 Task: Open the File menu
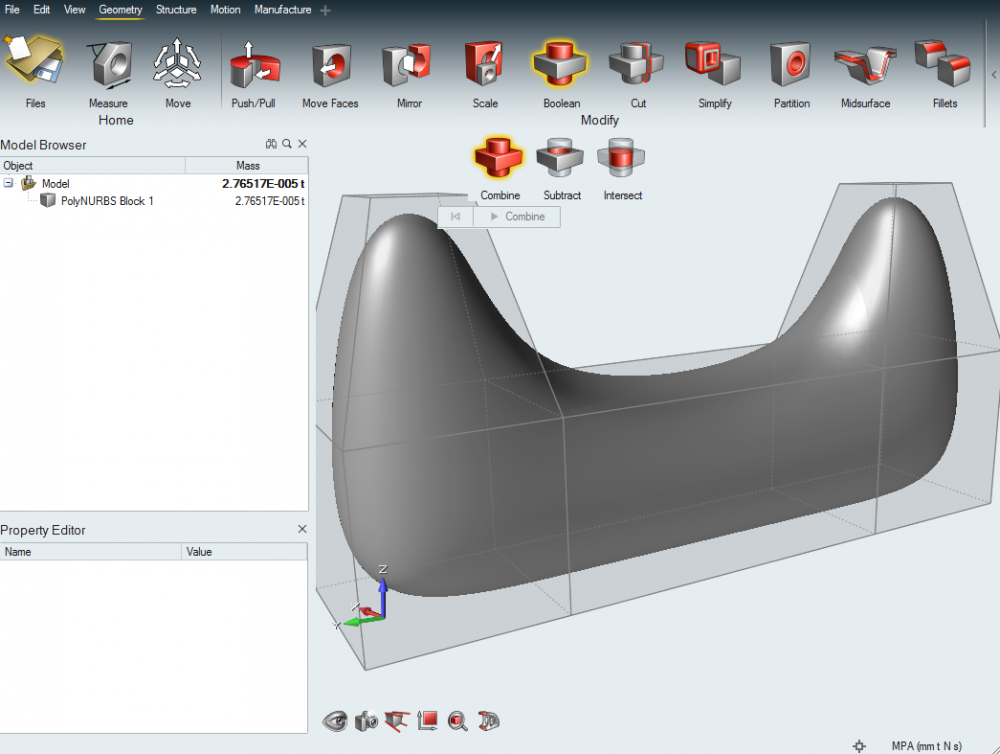pos(12,10)
